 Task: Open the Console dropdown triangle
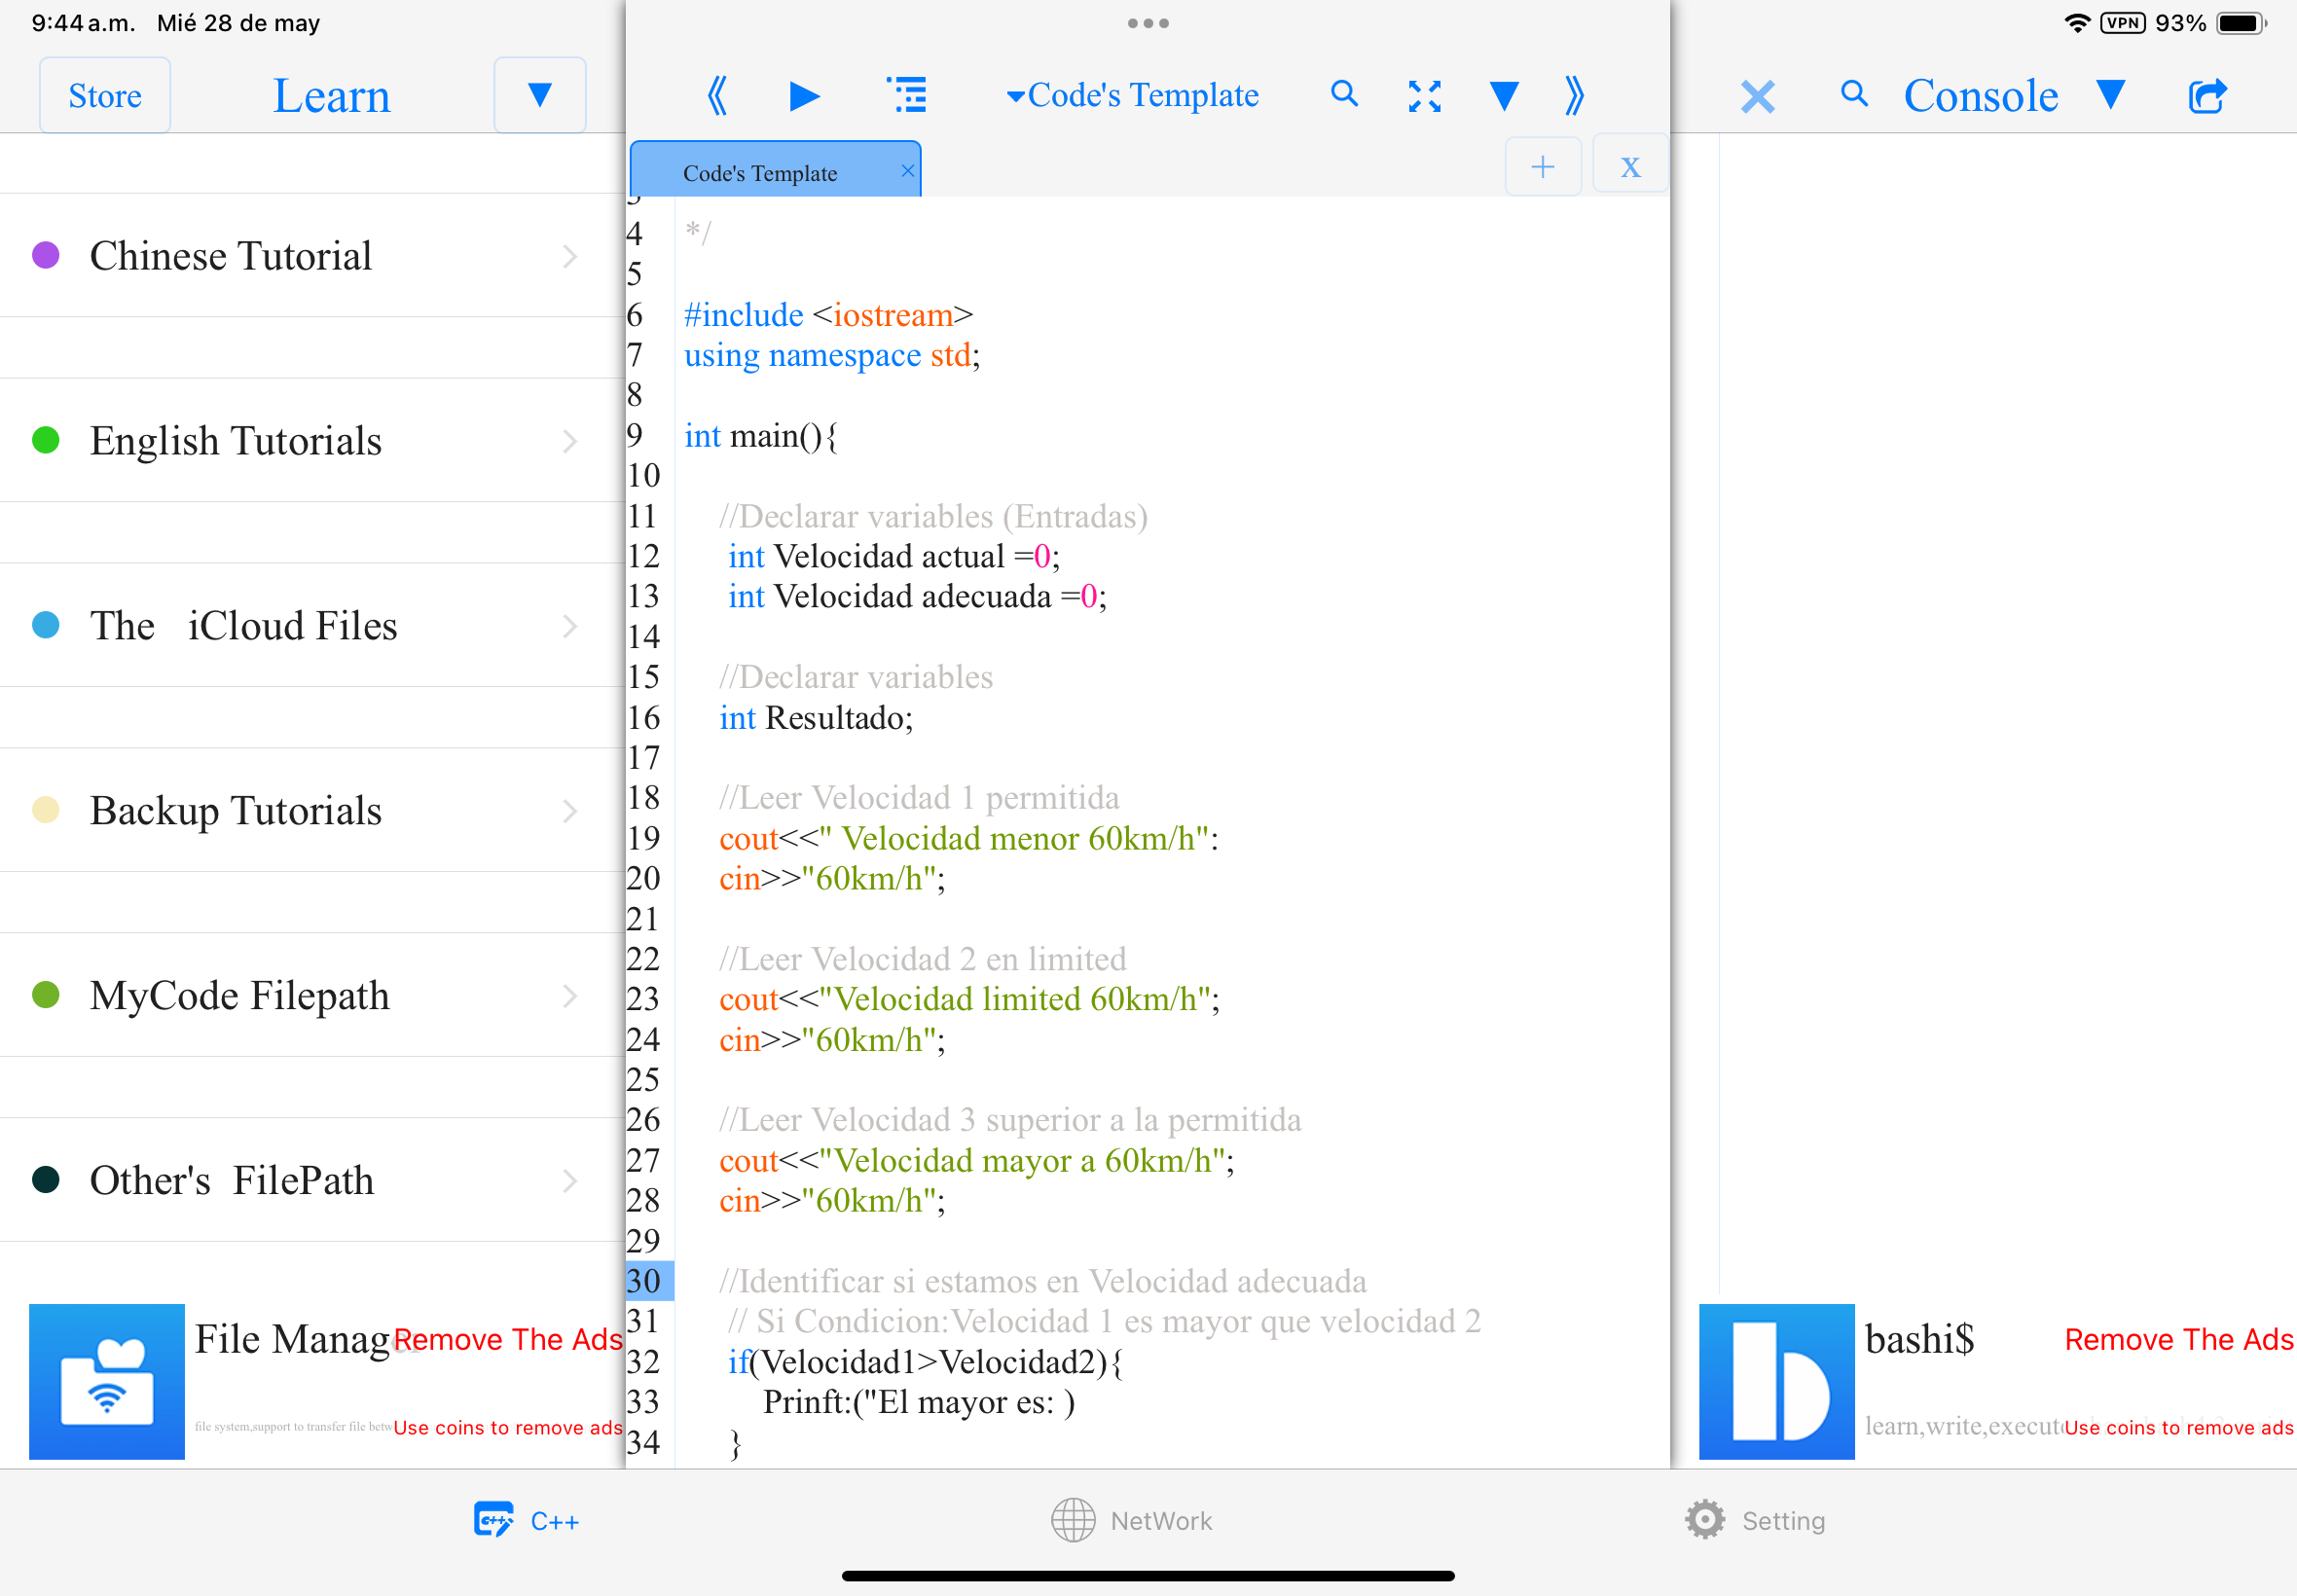click(2110, 95)
